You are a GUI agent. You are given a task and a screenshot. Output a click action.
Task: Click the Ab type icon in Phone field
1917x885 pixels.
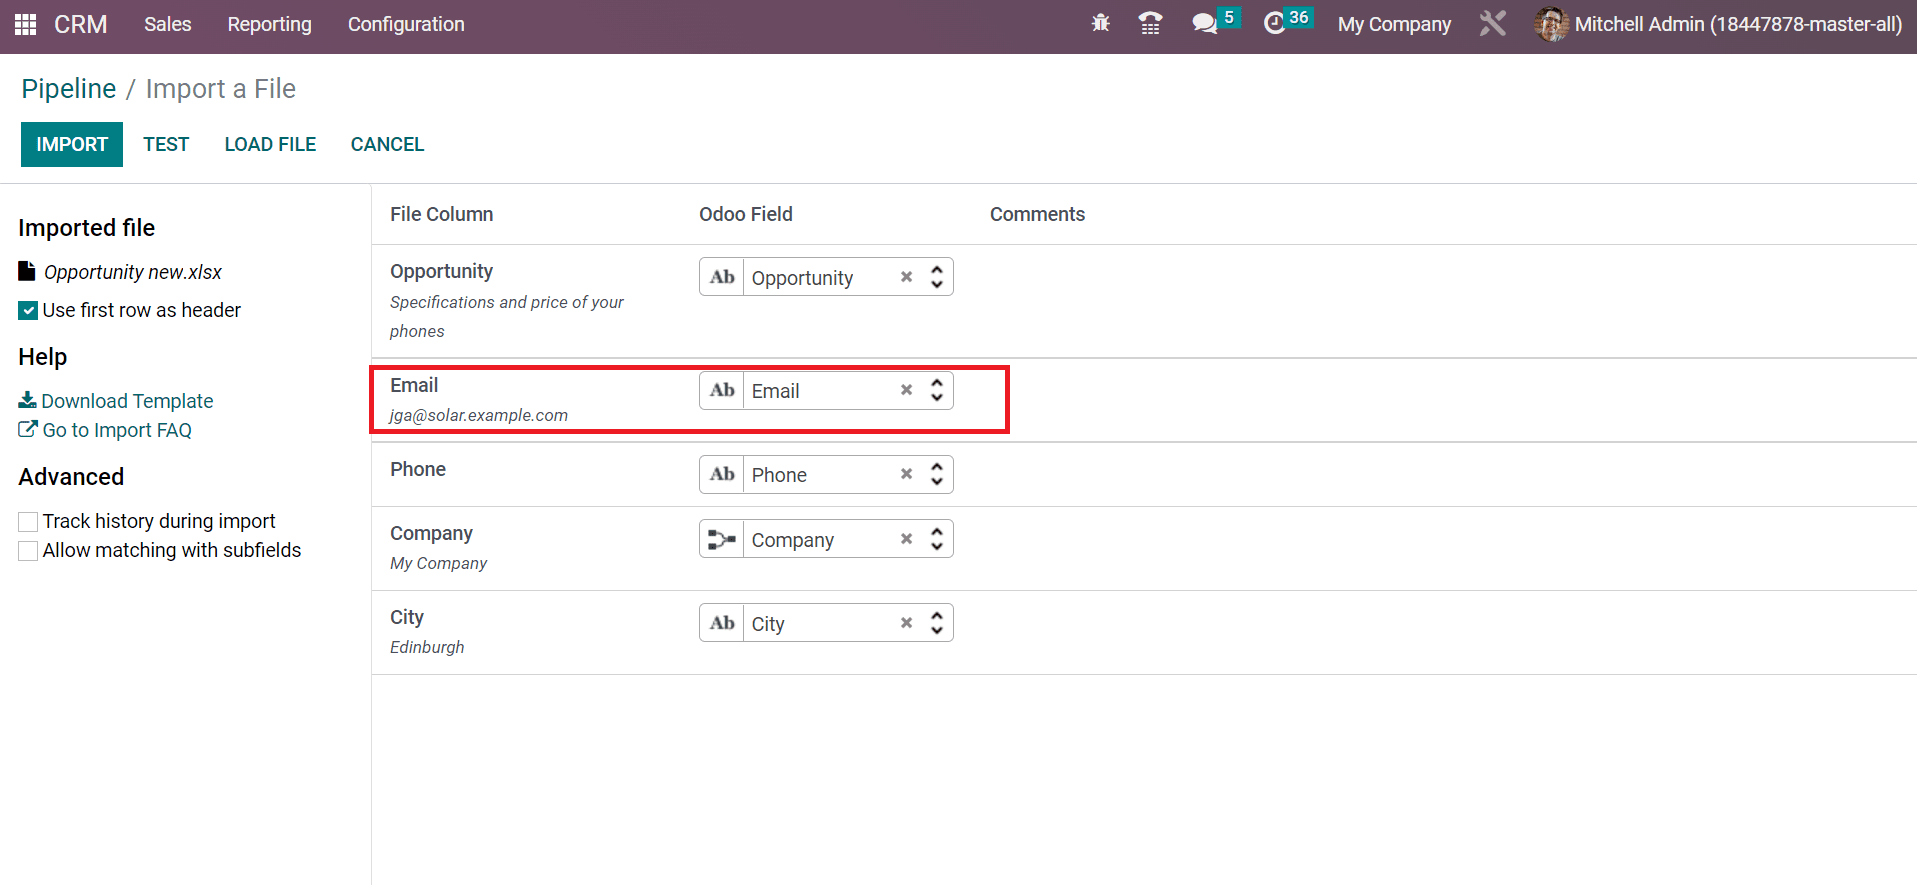click(722, 474)
